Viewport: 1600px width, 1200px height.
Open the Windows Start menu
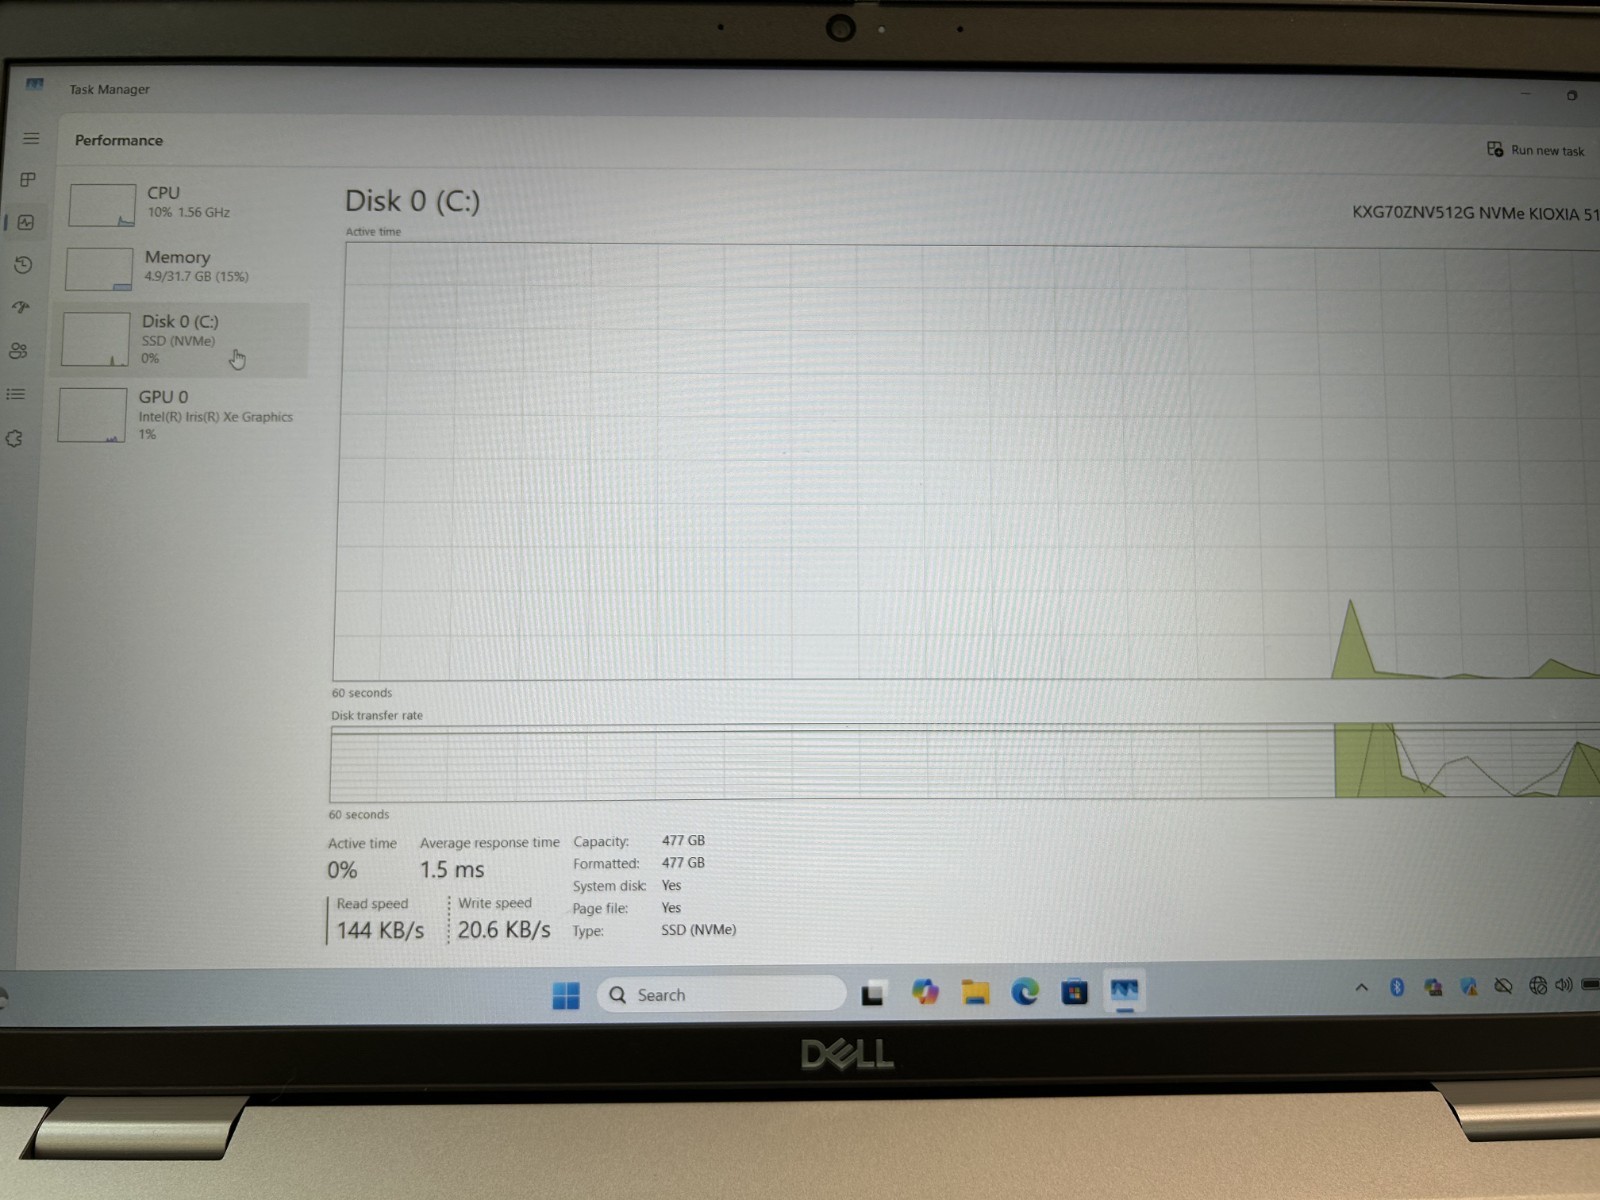(x=566, y=995)
